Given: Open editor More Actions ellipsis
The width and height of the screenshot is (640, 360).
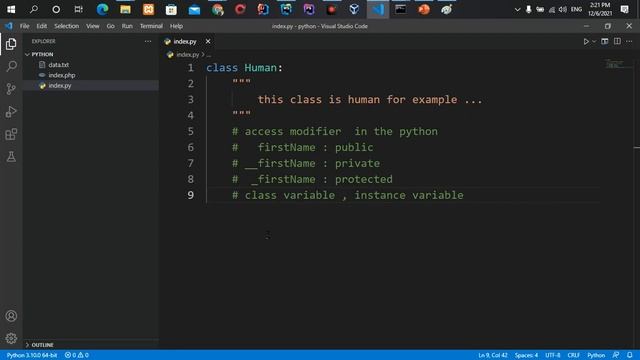Looking at the screenshot, I should (x=629, y=41).
